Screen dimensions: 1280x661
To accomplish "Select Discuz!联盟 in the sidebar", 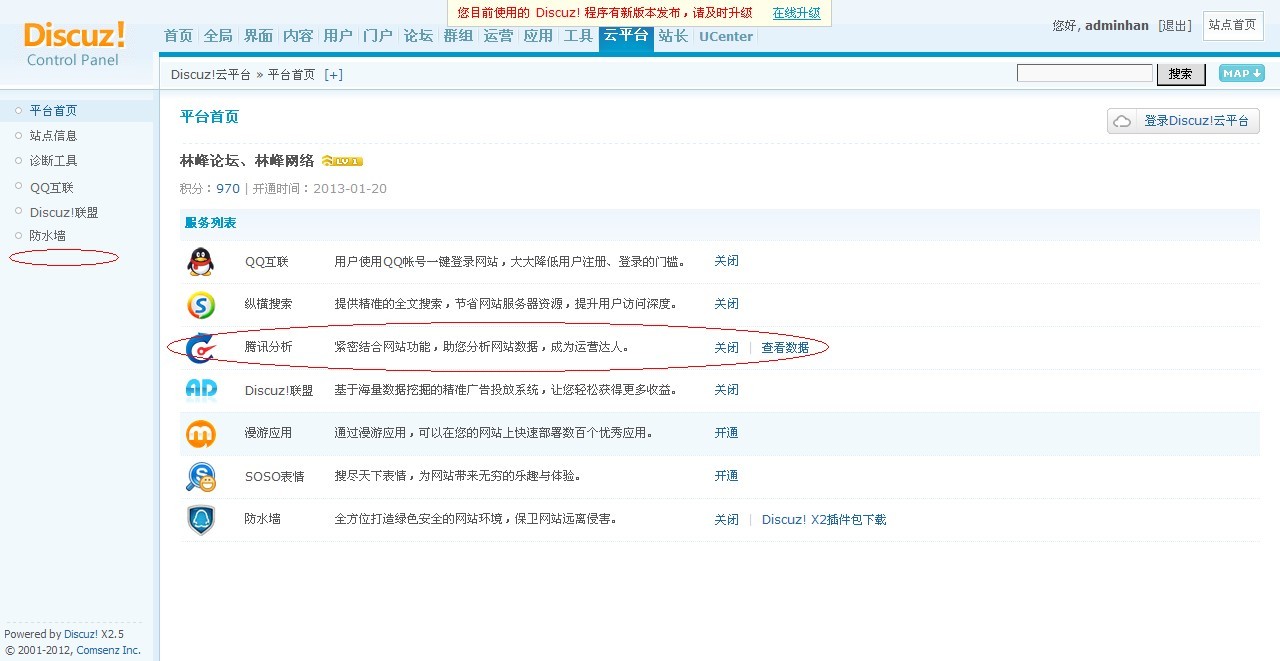I will (x=64, y=213).
